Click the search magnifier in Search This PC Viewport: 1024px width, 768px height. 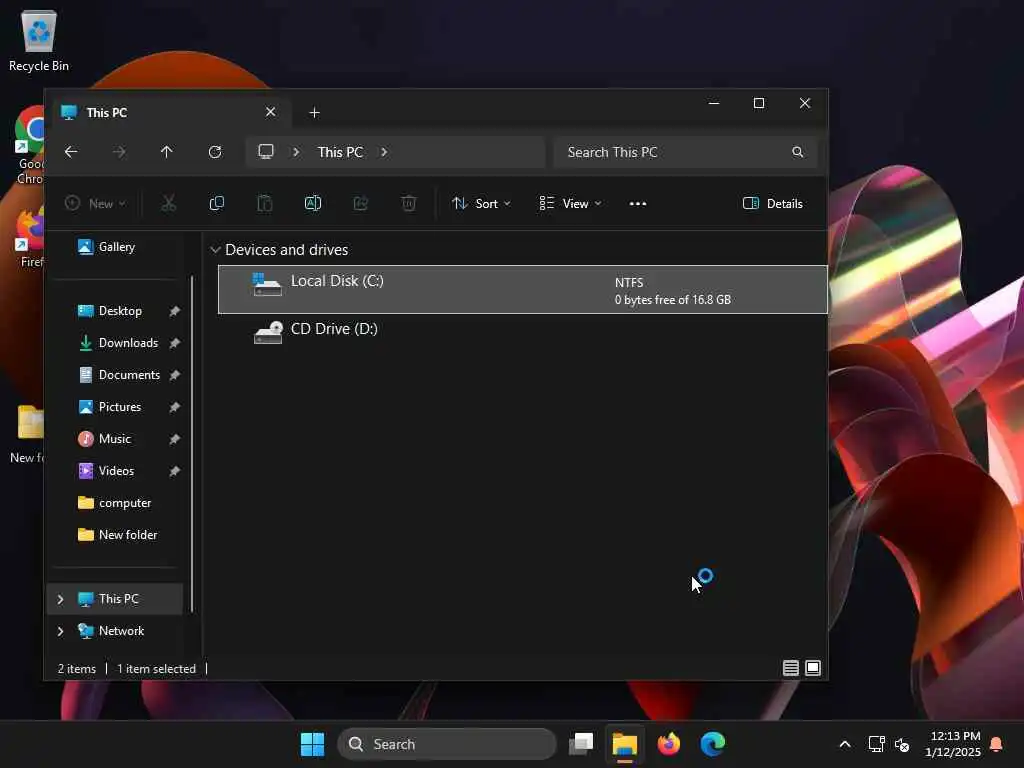[x=797, y=152]
